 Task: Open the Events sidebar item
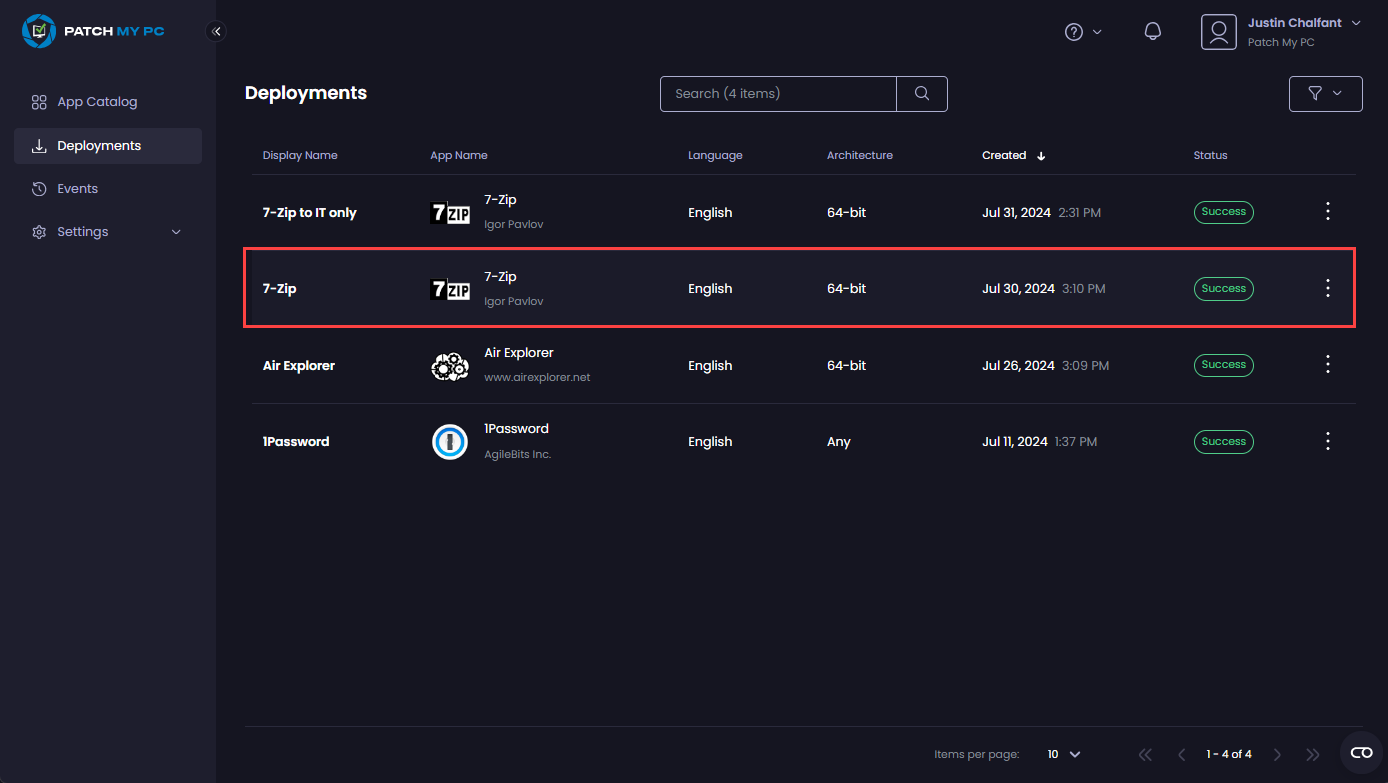77,189
